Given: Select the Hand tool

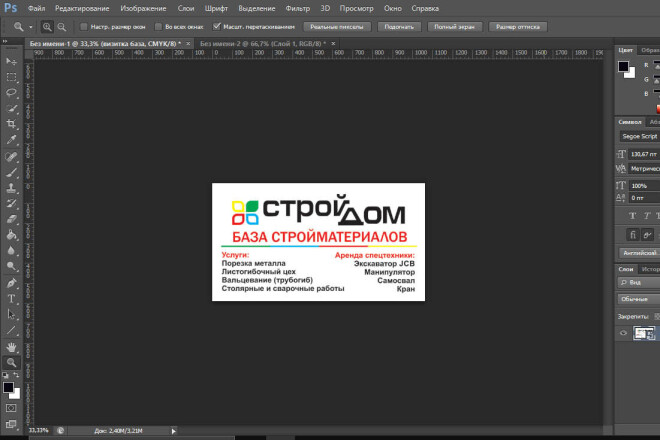Looking at the screenshot, I should point(11,347).
